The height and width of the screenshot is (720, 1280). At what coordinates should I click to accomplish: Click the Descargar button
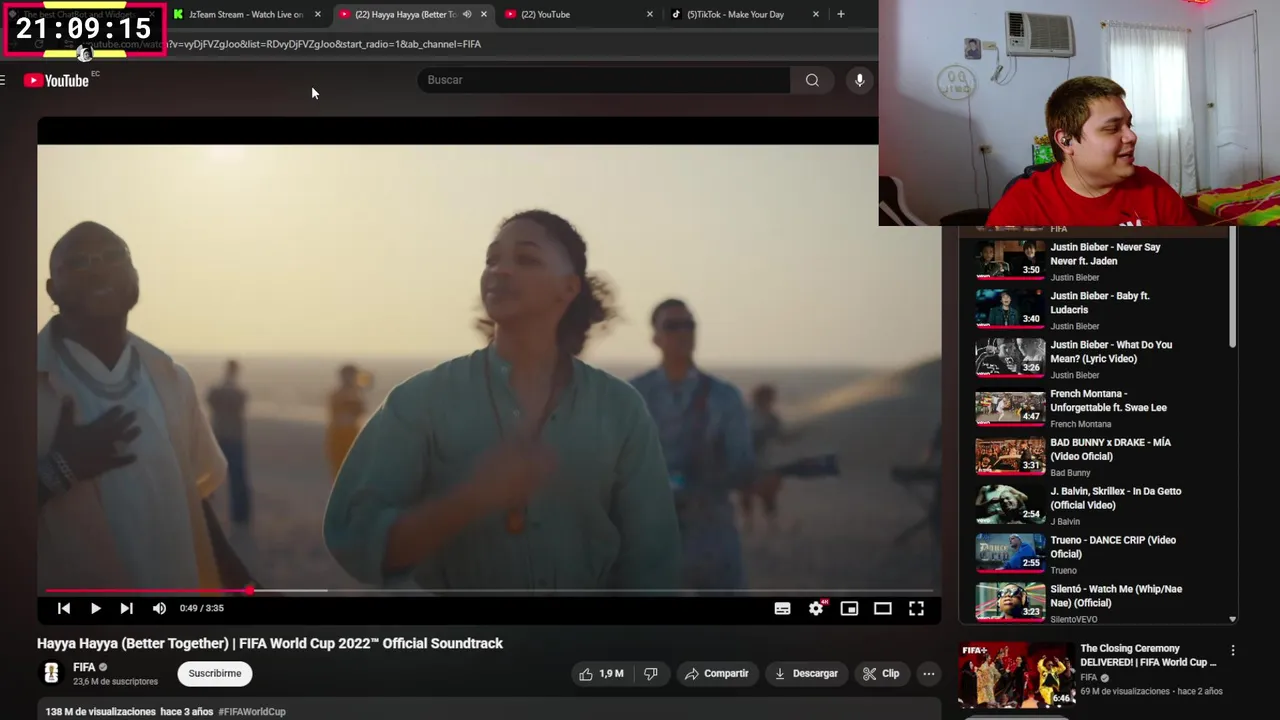tap(806, 674)
